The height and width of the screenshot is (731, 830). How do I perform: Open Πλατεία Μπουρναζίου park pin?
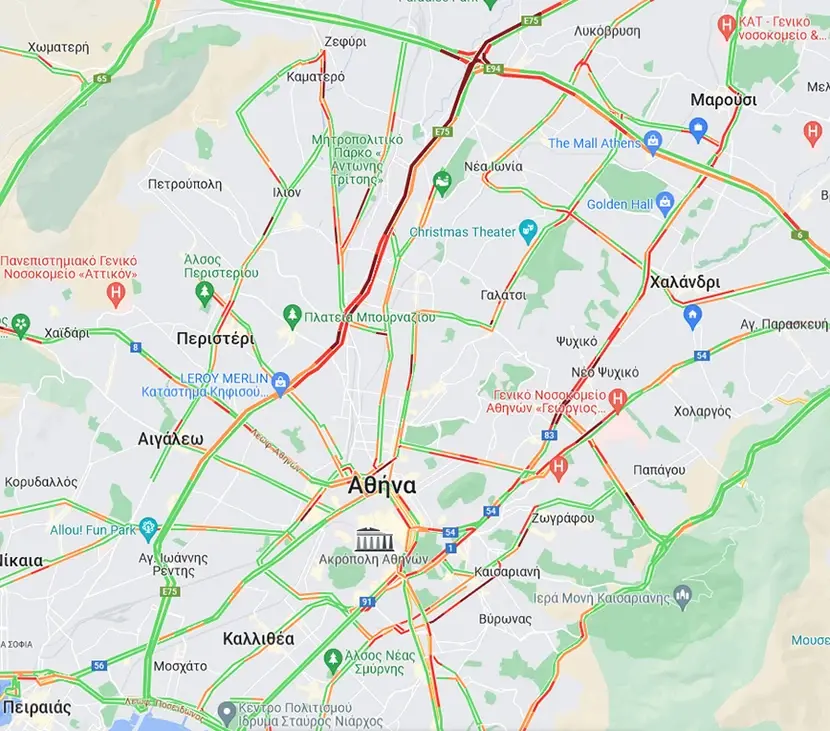(292, 316)
